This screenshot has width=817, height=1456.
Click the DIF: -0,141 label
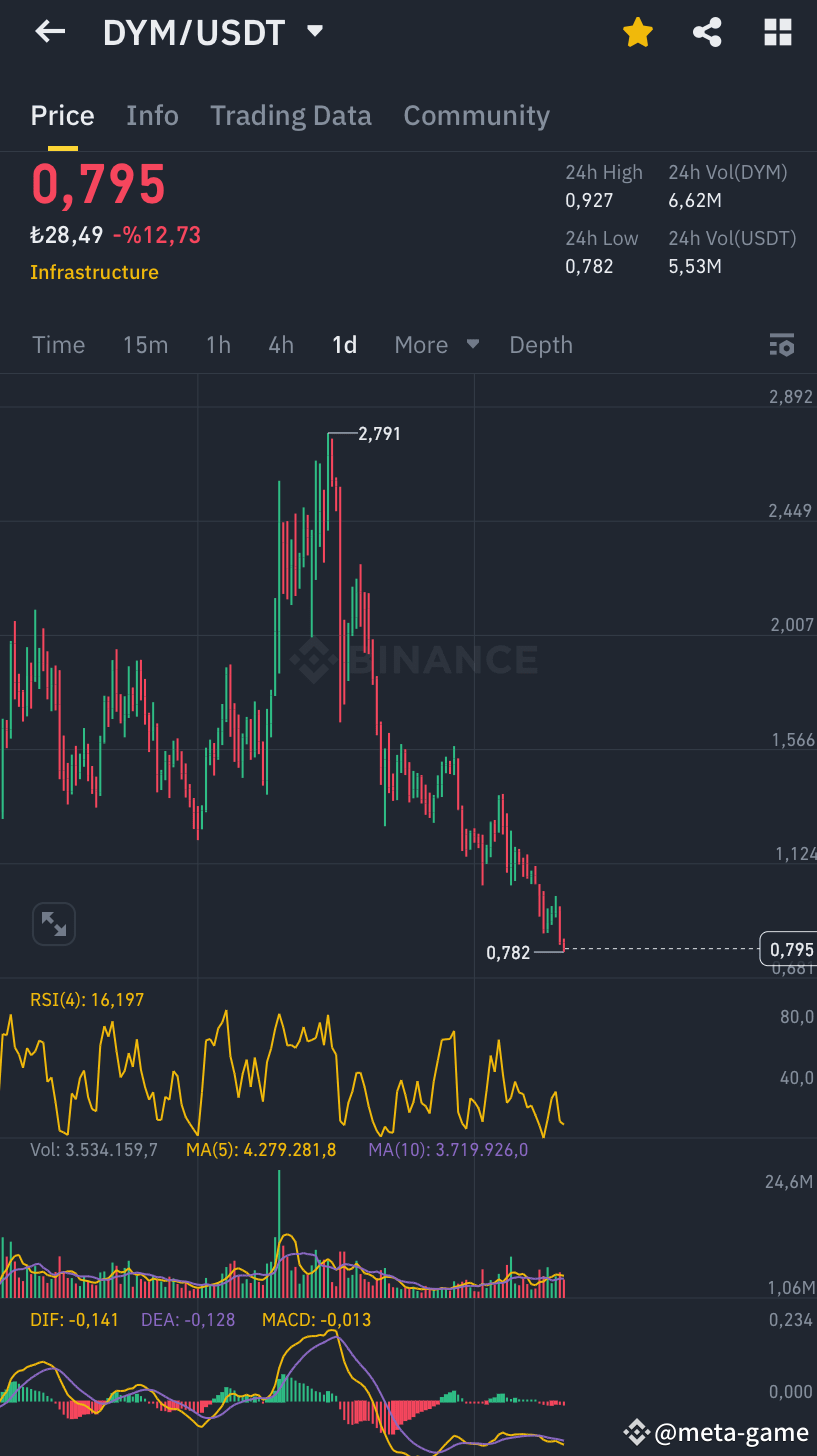[74, 1320]
